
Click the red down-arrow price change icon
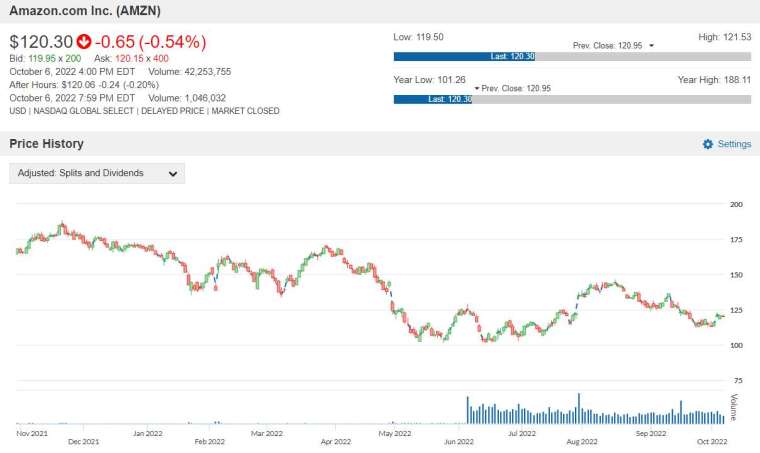[x=84, y=42]
